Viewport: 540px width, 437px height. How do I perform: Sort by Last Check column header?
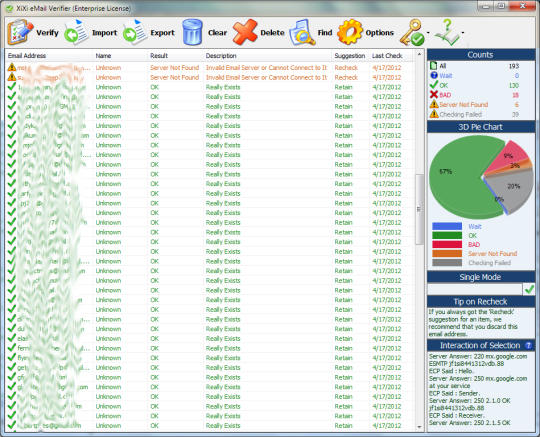(x=387, y=56)
